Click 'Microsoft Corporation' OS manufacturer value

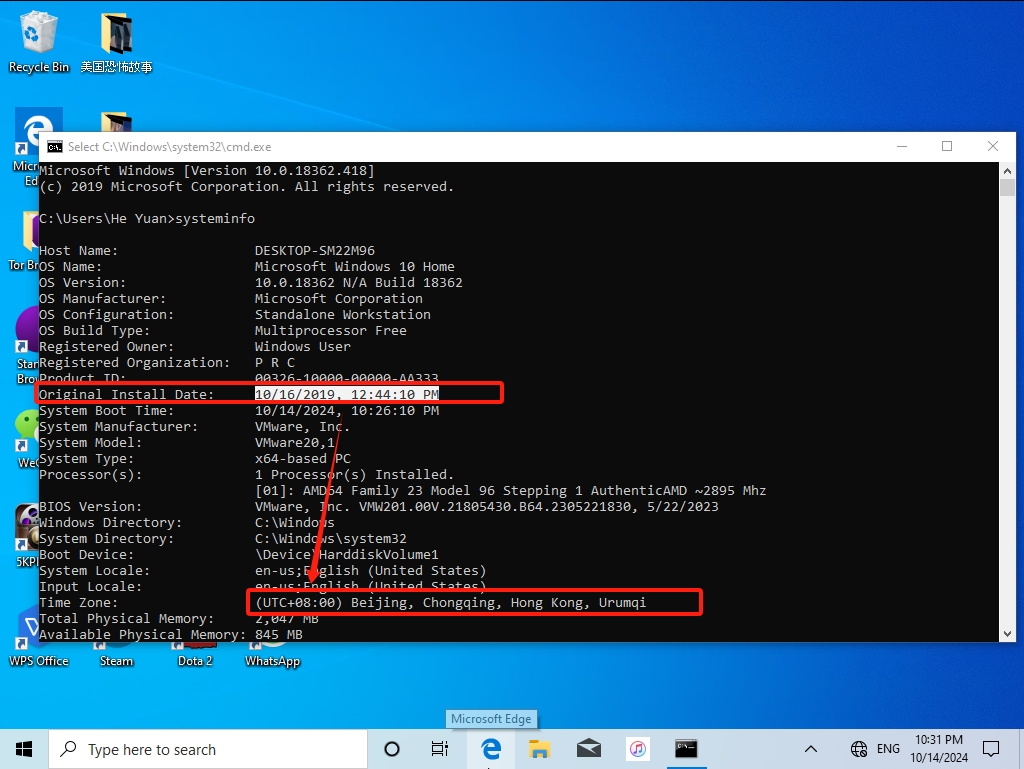[339, 298]
